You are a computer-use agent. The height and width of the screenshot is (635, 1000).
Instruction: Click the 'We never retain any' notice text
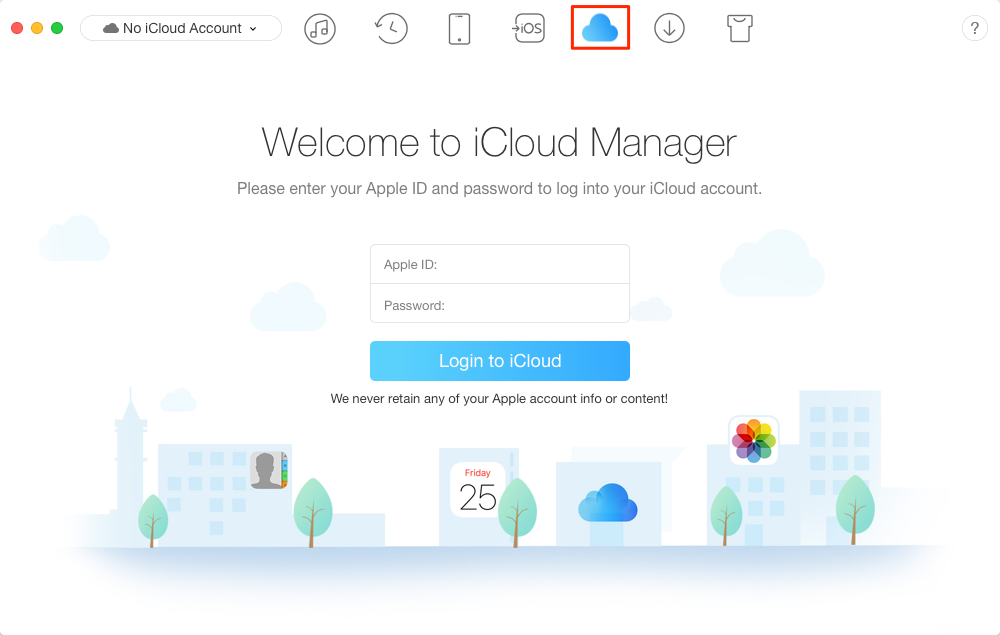coord(499,399)
